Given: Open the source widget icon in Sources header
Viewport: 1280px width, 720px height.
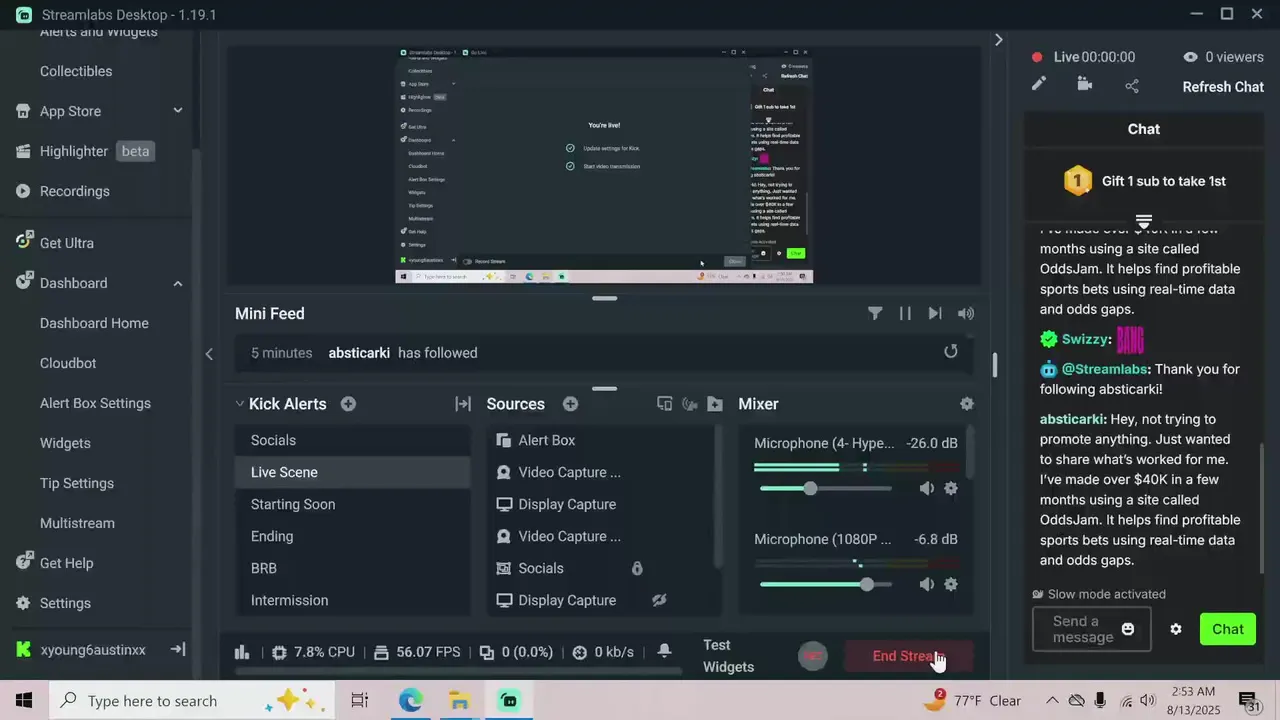Looking at the screenshot, I should click(x=664, y=404).
